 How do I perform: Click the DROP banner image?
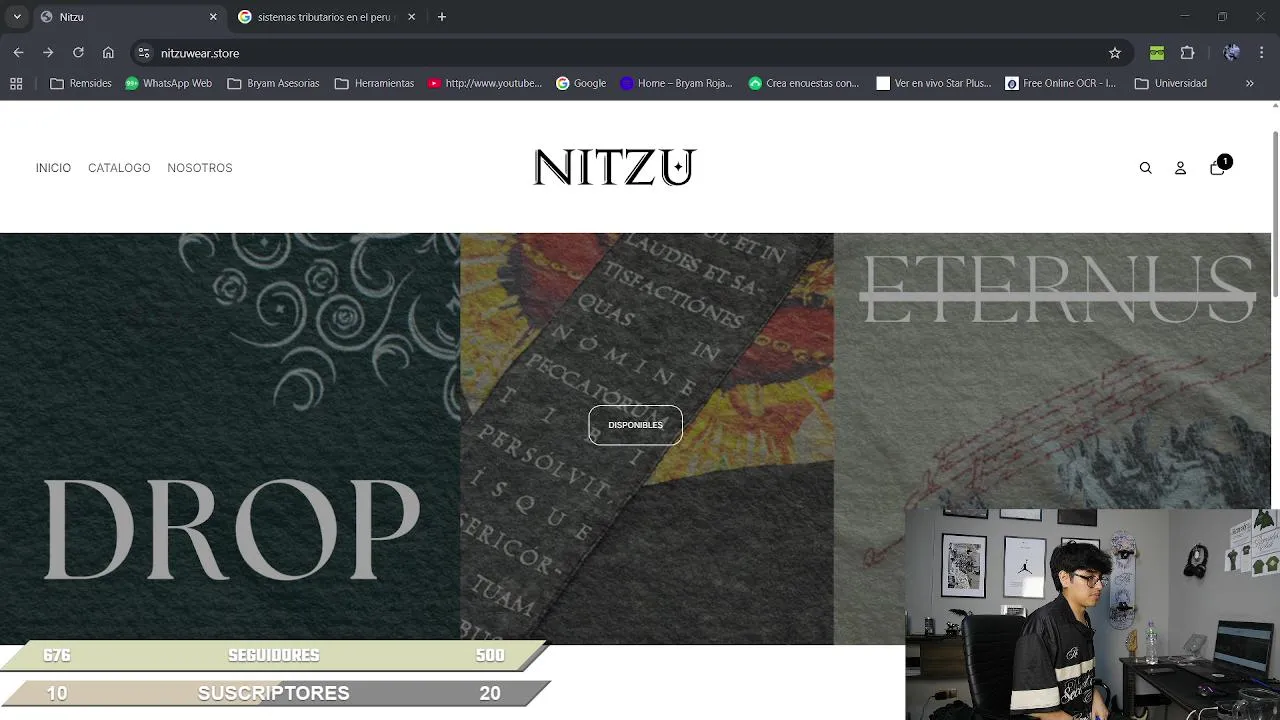(230, 438)
